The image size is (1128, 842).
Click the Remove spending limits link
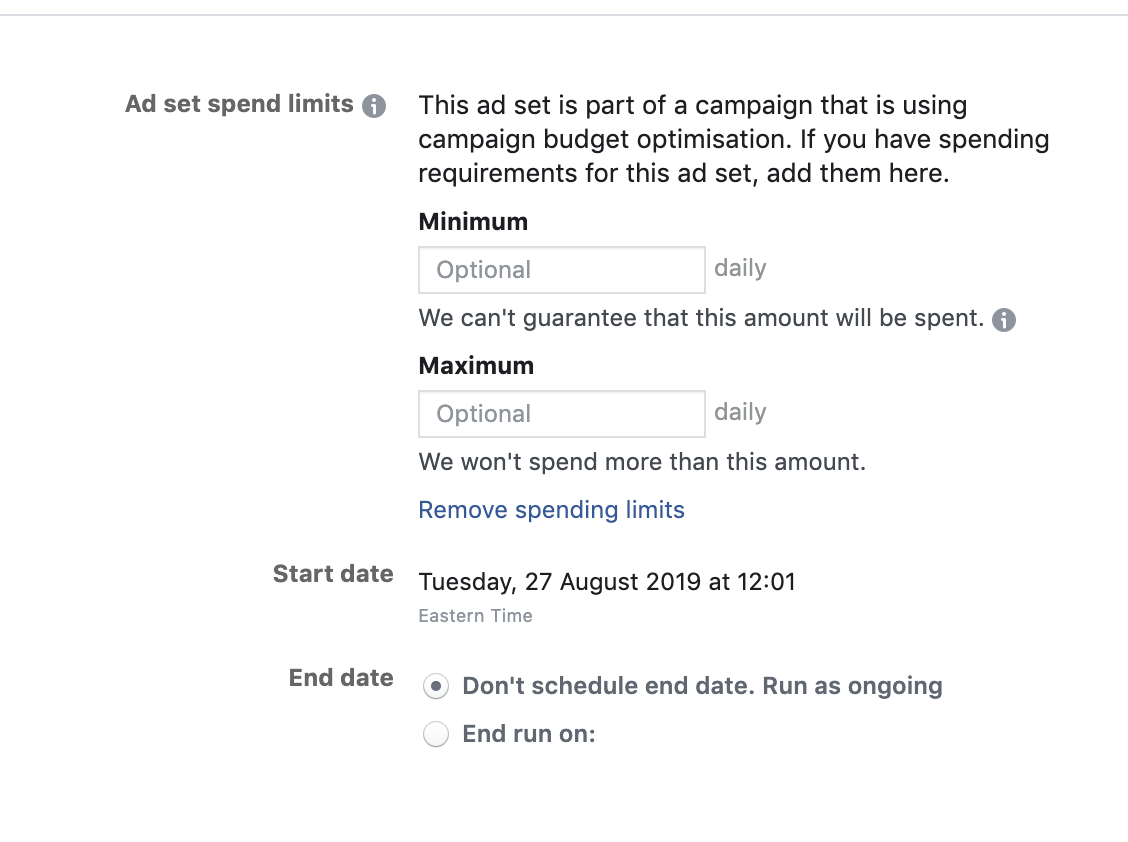(x=552, y=510)
